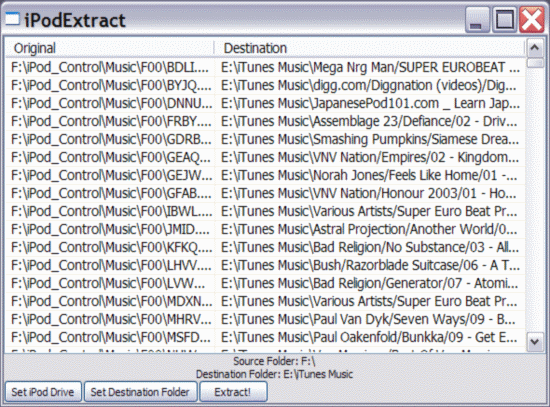
Task: Start extraction with the Extract! button
Action: coord(233,392)
